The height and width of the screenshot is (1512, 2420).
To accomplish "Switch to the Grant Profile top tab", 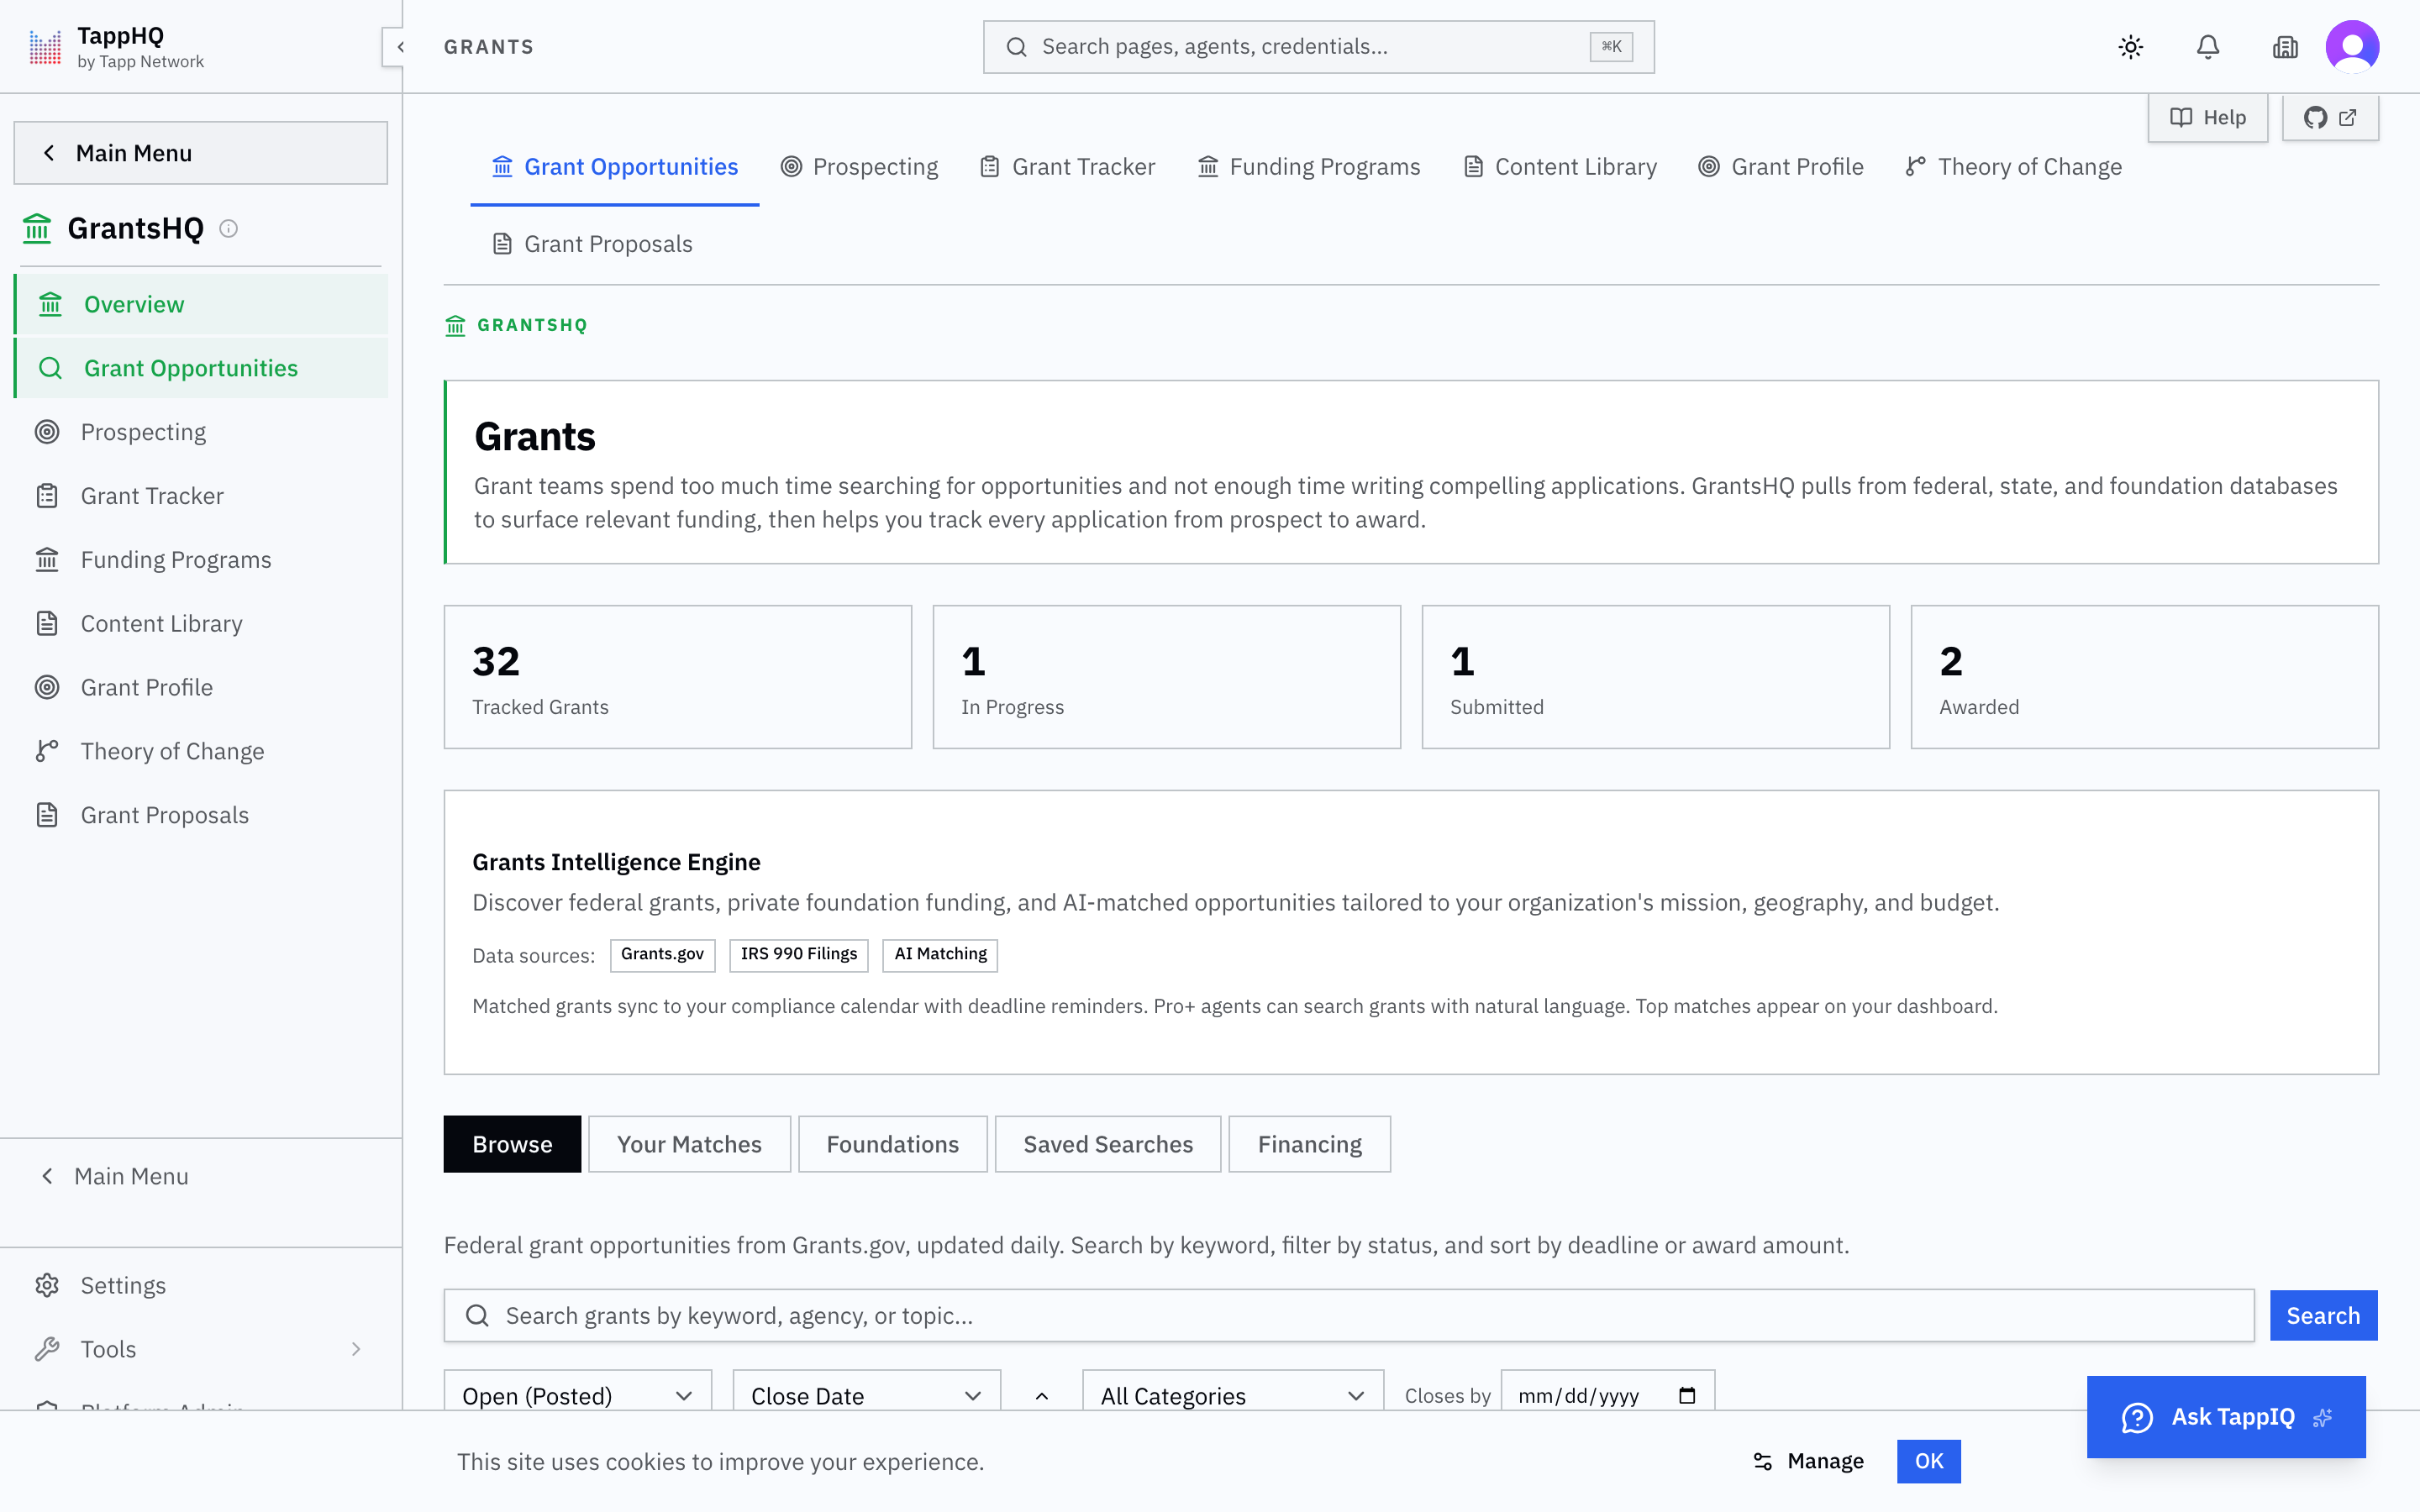I will coord(1781,167).
